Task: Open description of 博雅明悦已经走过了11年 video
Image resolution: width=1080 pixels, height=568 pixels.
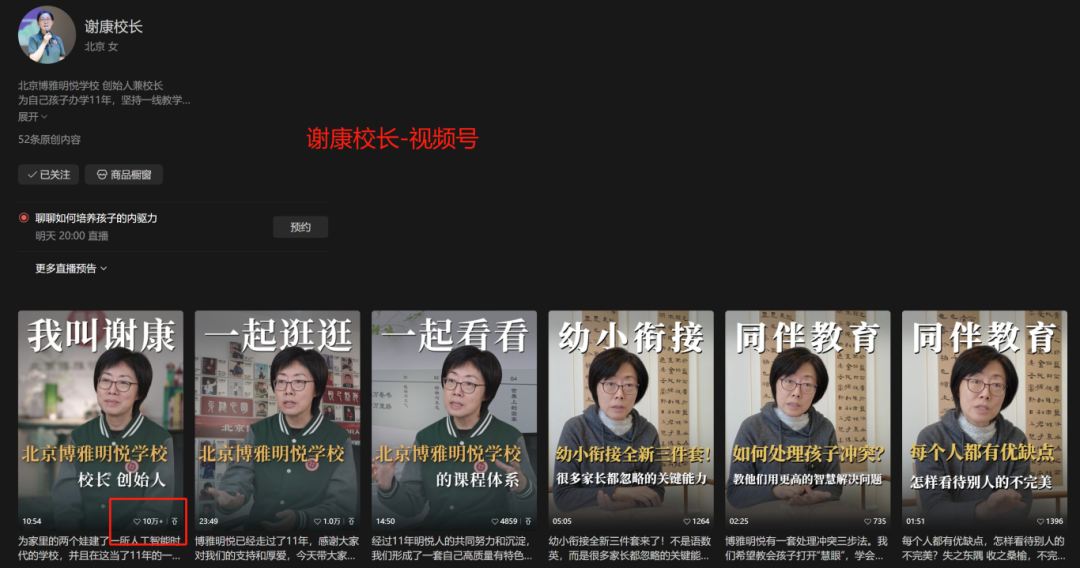Action: [x=276, y=547]
